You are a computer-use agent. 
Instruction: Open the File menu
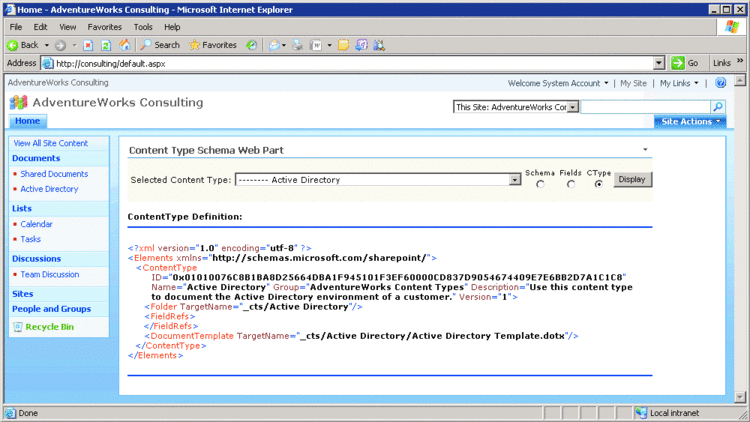point(16,27)
